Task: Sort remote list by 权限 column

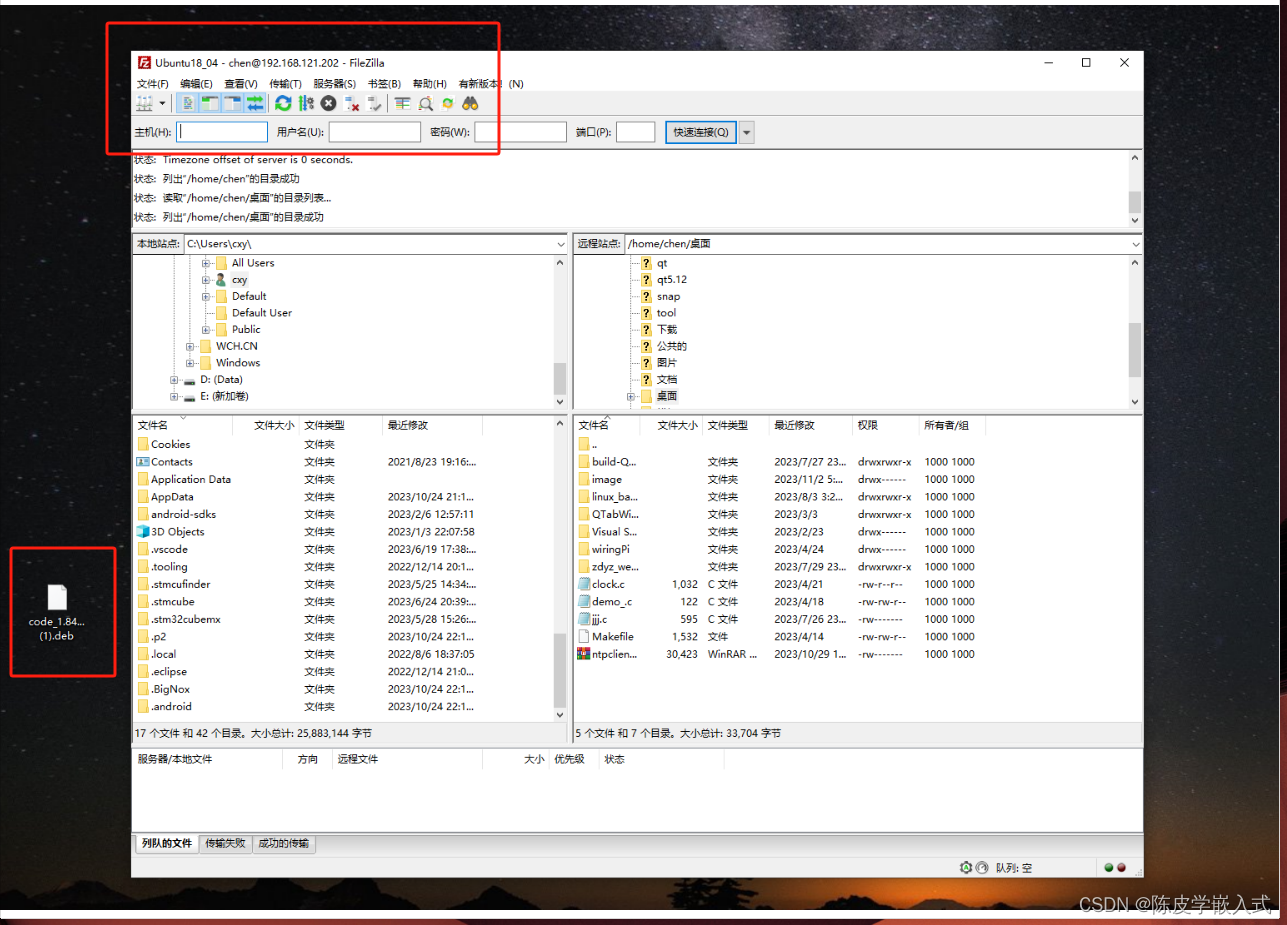Action: (885, 425)
